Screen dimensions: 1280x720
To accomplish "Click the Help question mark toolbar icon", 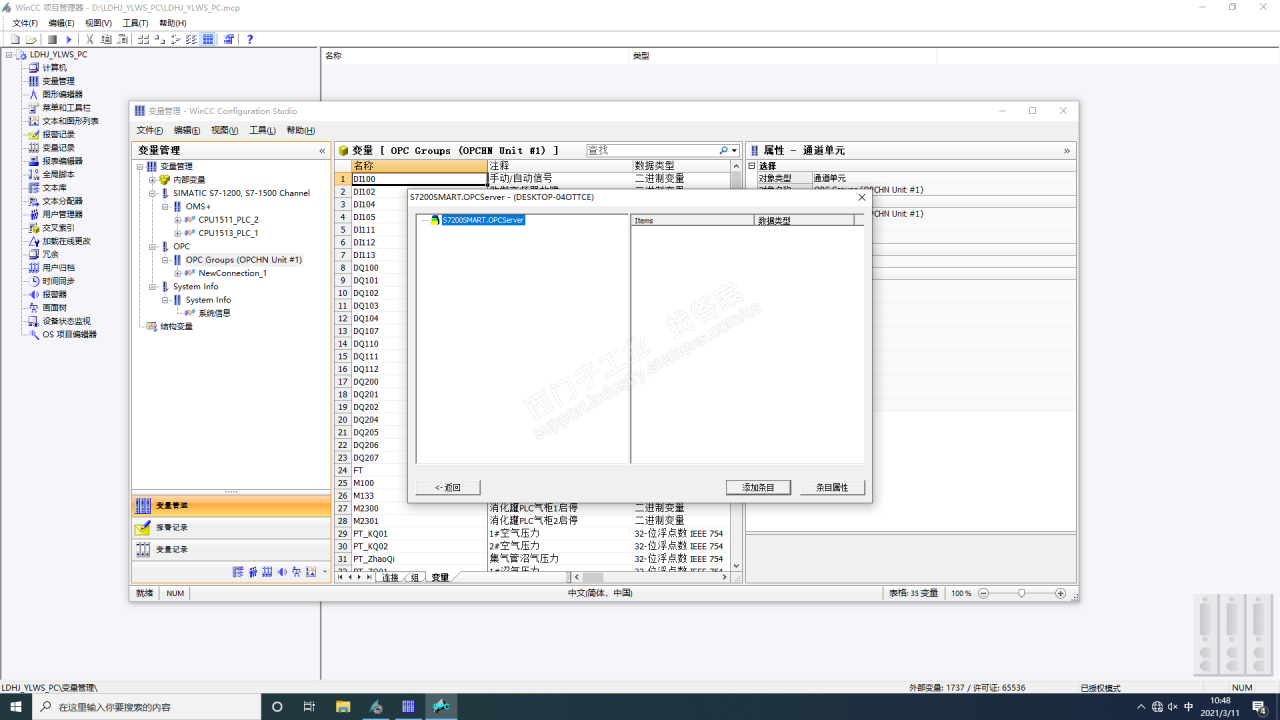I will [x=250, y=39].
